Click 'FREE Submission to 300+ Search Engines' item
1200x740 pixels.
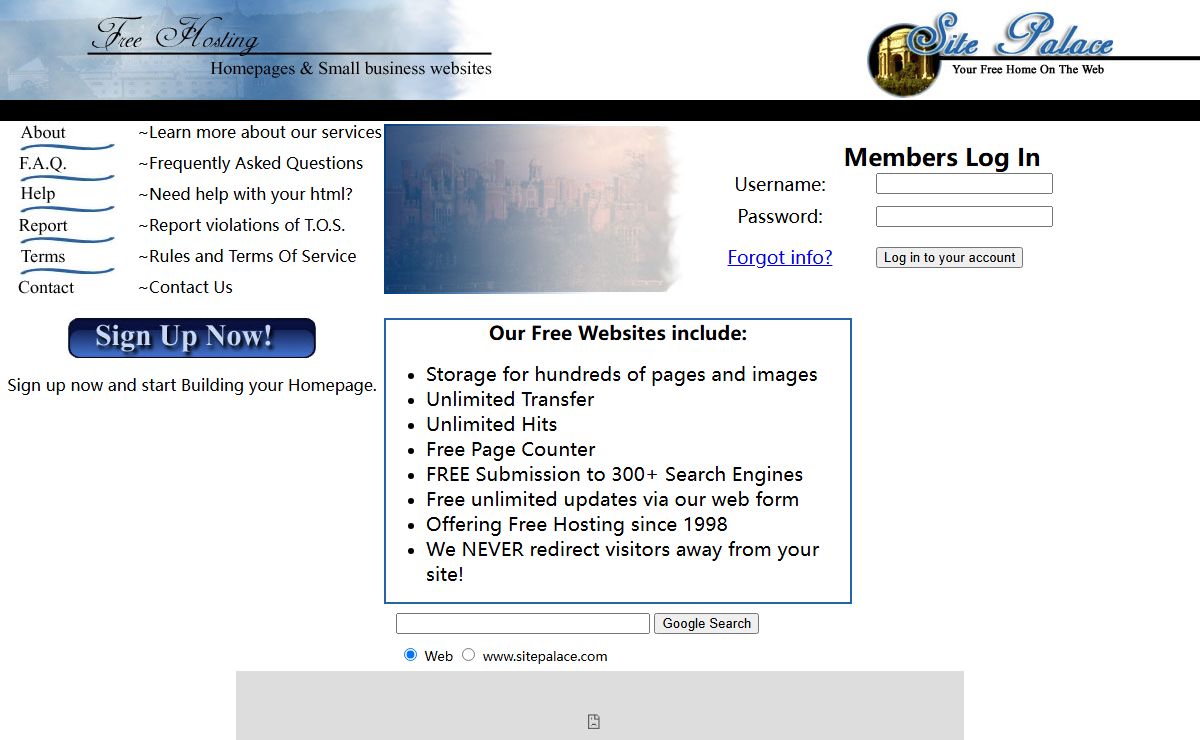coord(615,474)
